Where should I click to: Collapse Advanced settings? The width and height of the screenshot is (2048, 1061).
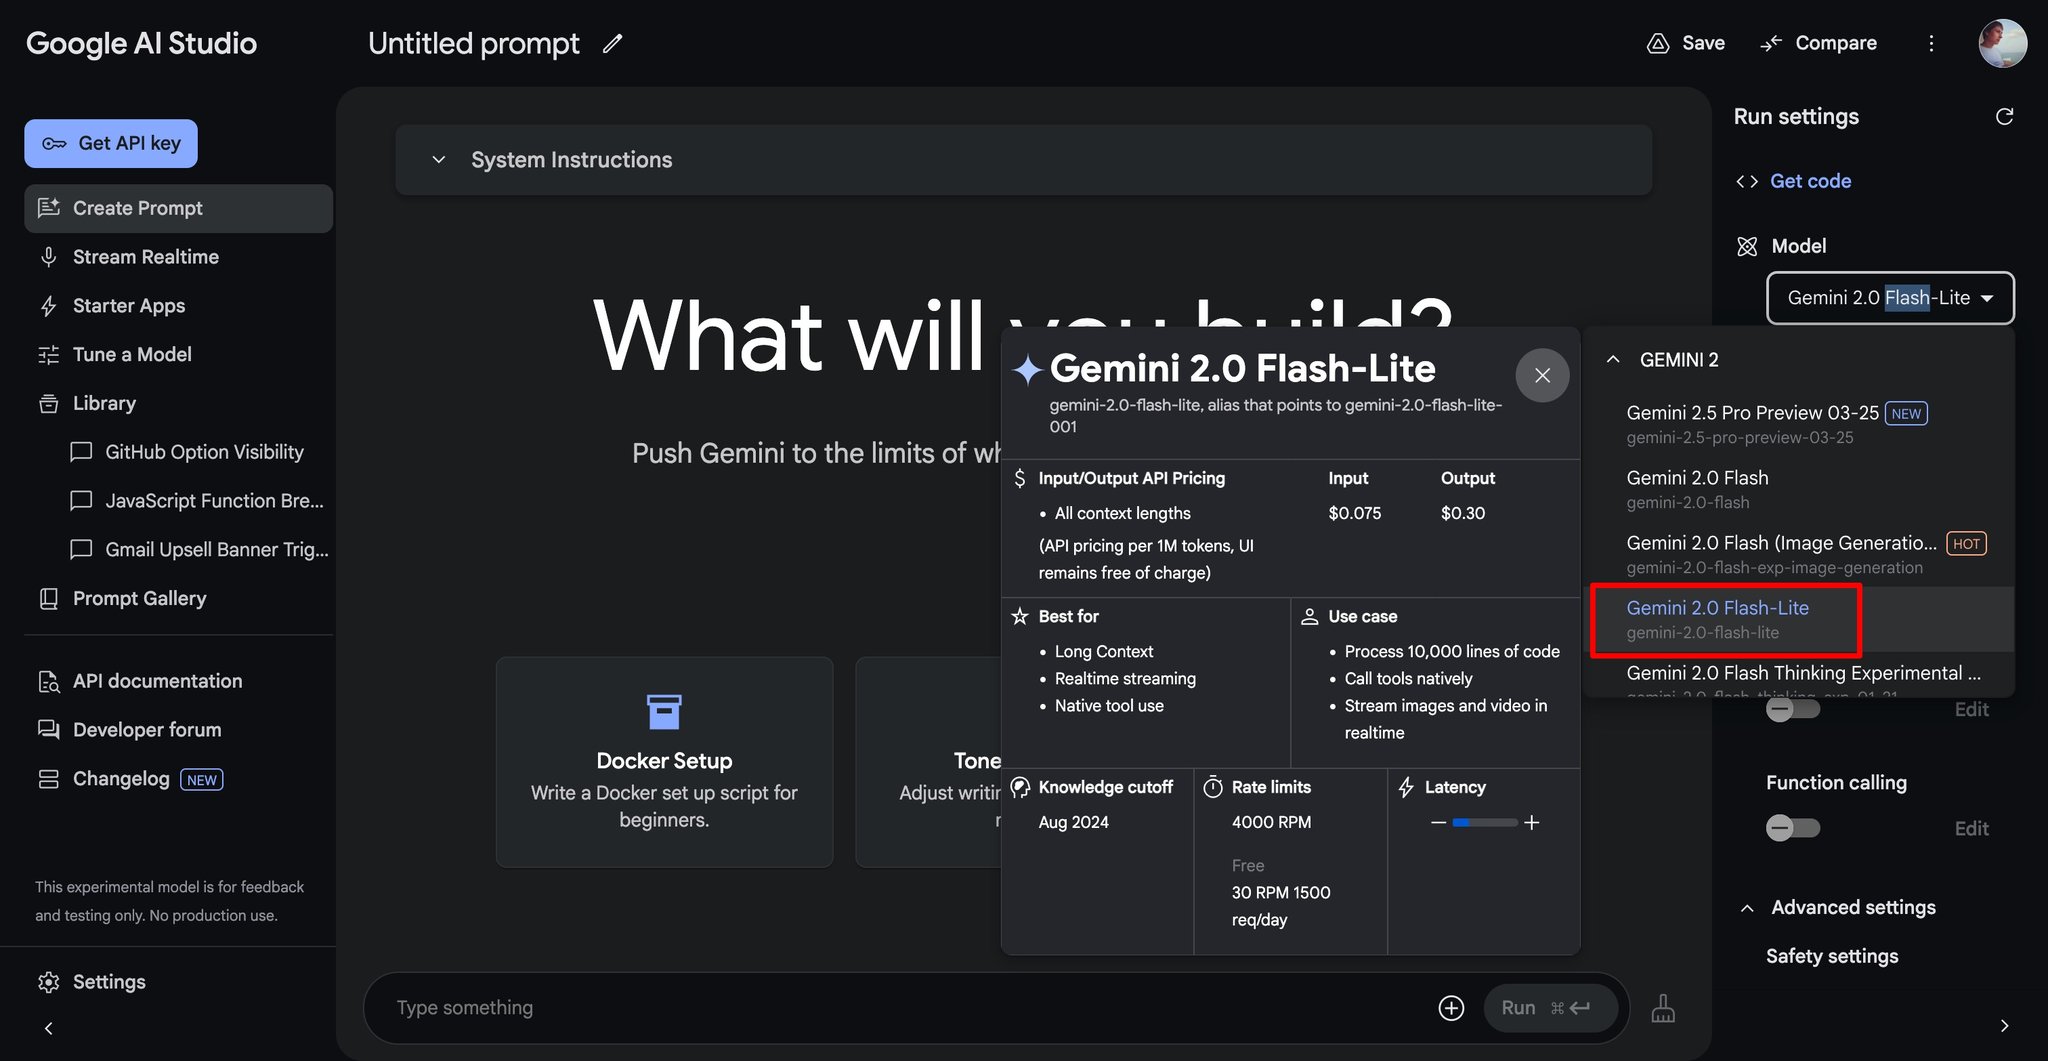click(1747, 908)
